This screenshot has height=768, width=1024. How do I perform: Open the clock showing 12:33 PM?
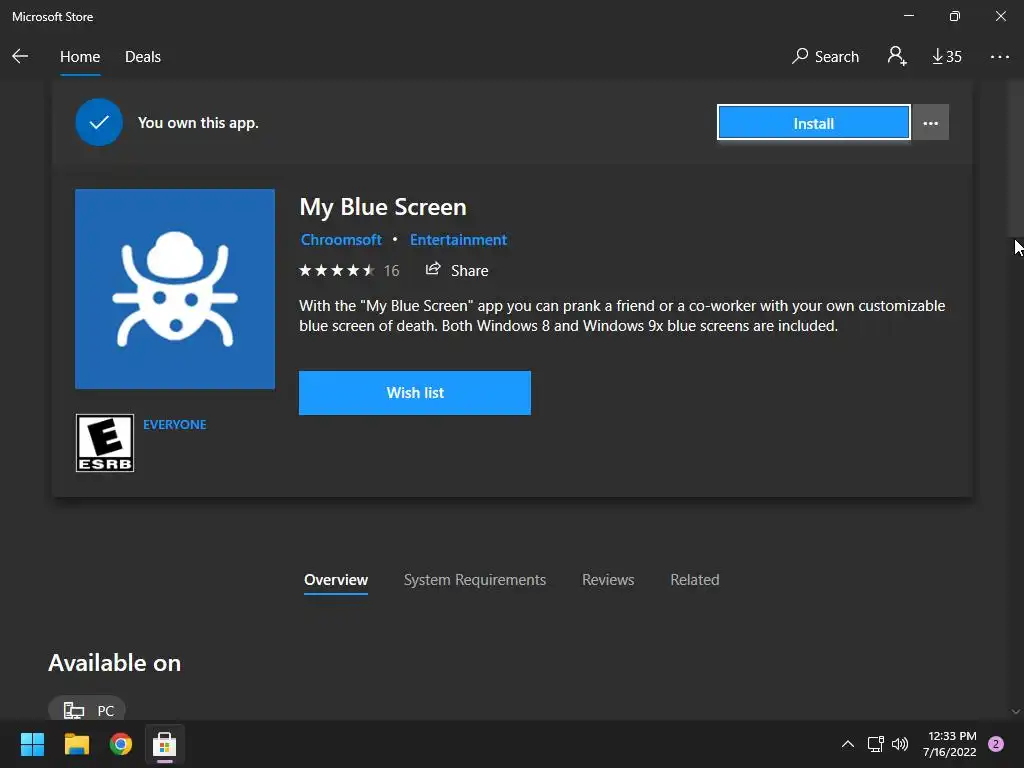(950, 744)
